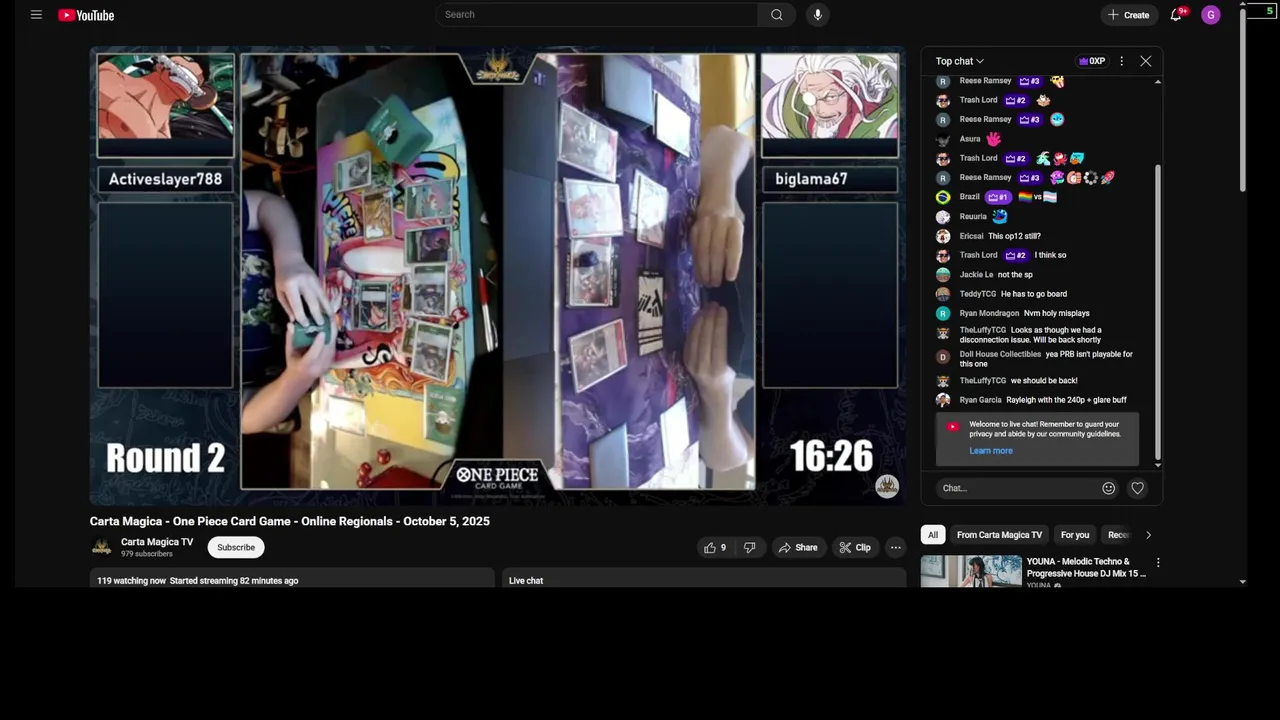Open YOUNA Melodic Techno video thumbnail
This screenshot has width=1280, height=720.
pos(971,571)
